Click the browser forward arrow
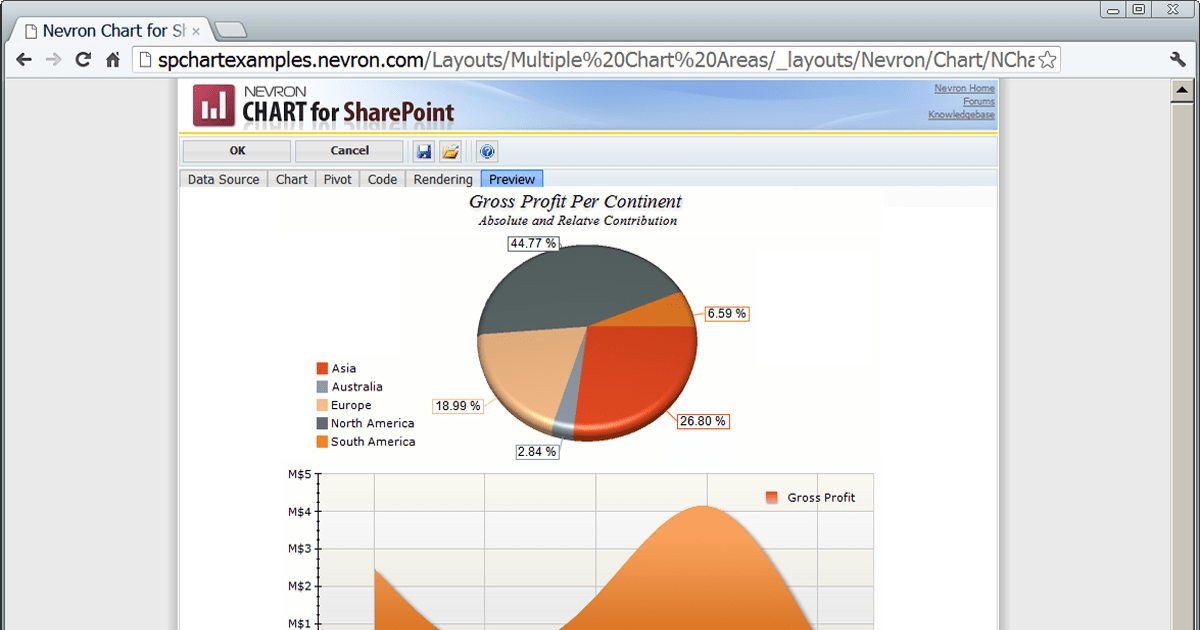Viewport: 1200px width, 630px height. [x=53, y=60]
